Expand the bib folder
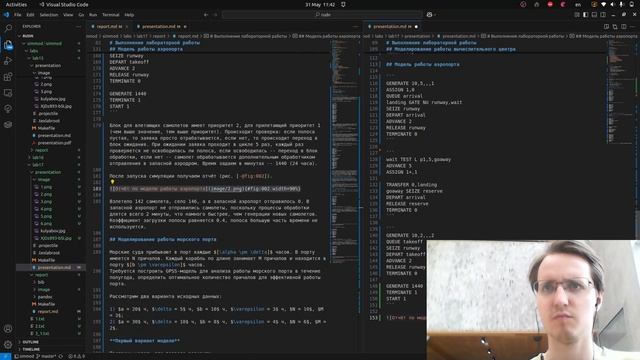 [x=41, y=282]
